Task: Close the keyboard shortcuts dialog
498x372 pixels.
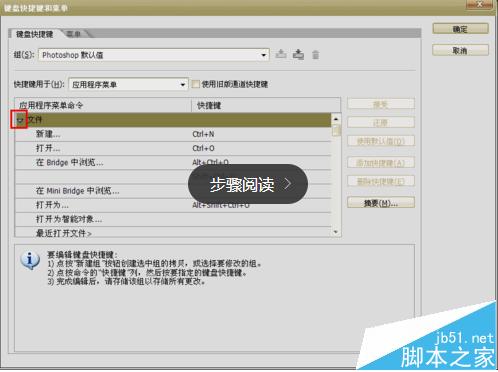Action: click(479, 4)
